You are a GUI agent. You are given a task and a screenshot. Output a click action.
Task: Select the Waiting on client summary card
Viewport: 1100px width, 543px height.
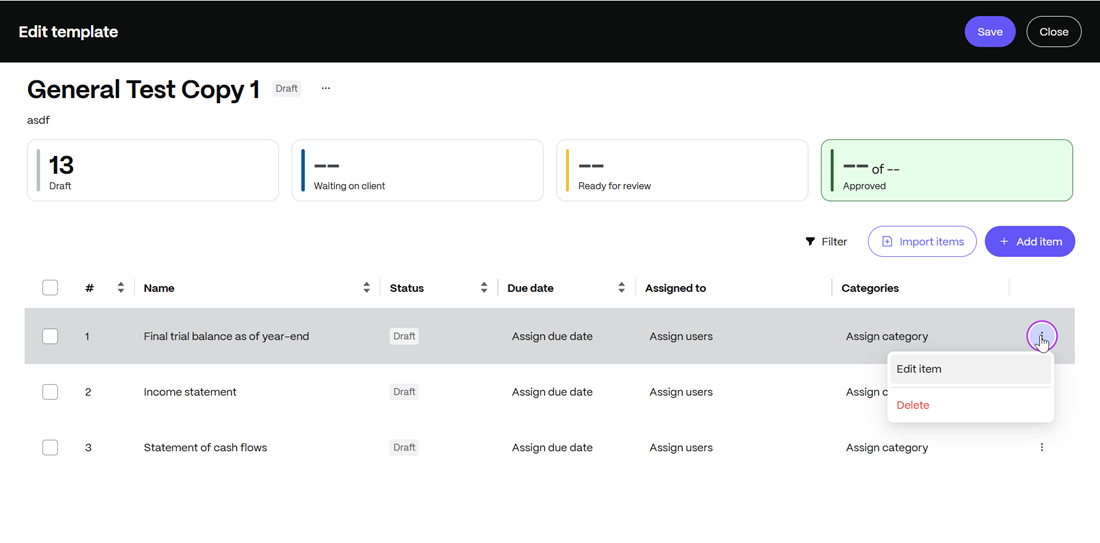417,170
